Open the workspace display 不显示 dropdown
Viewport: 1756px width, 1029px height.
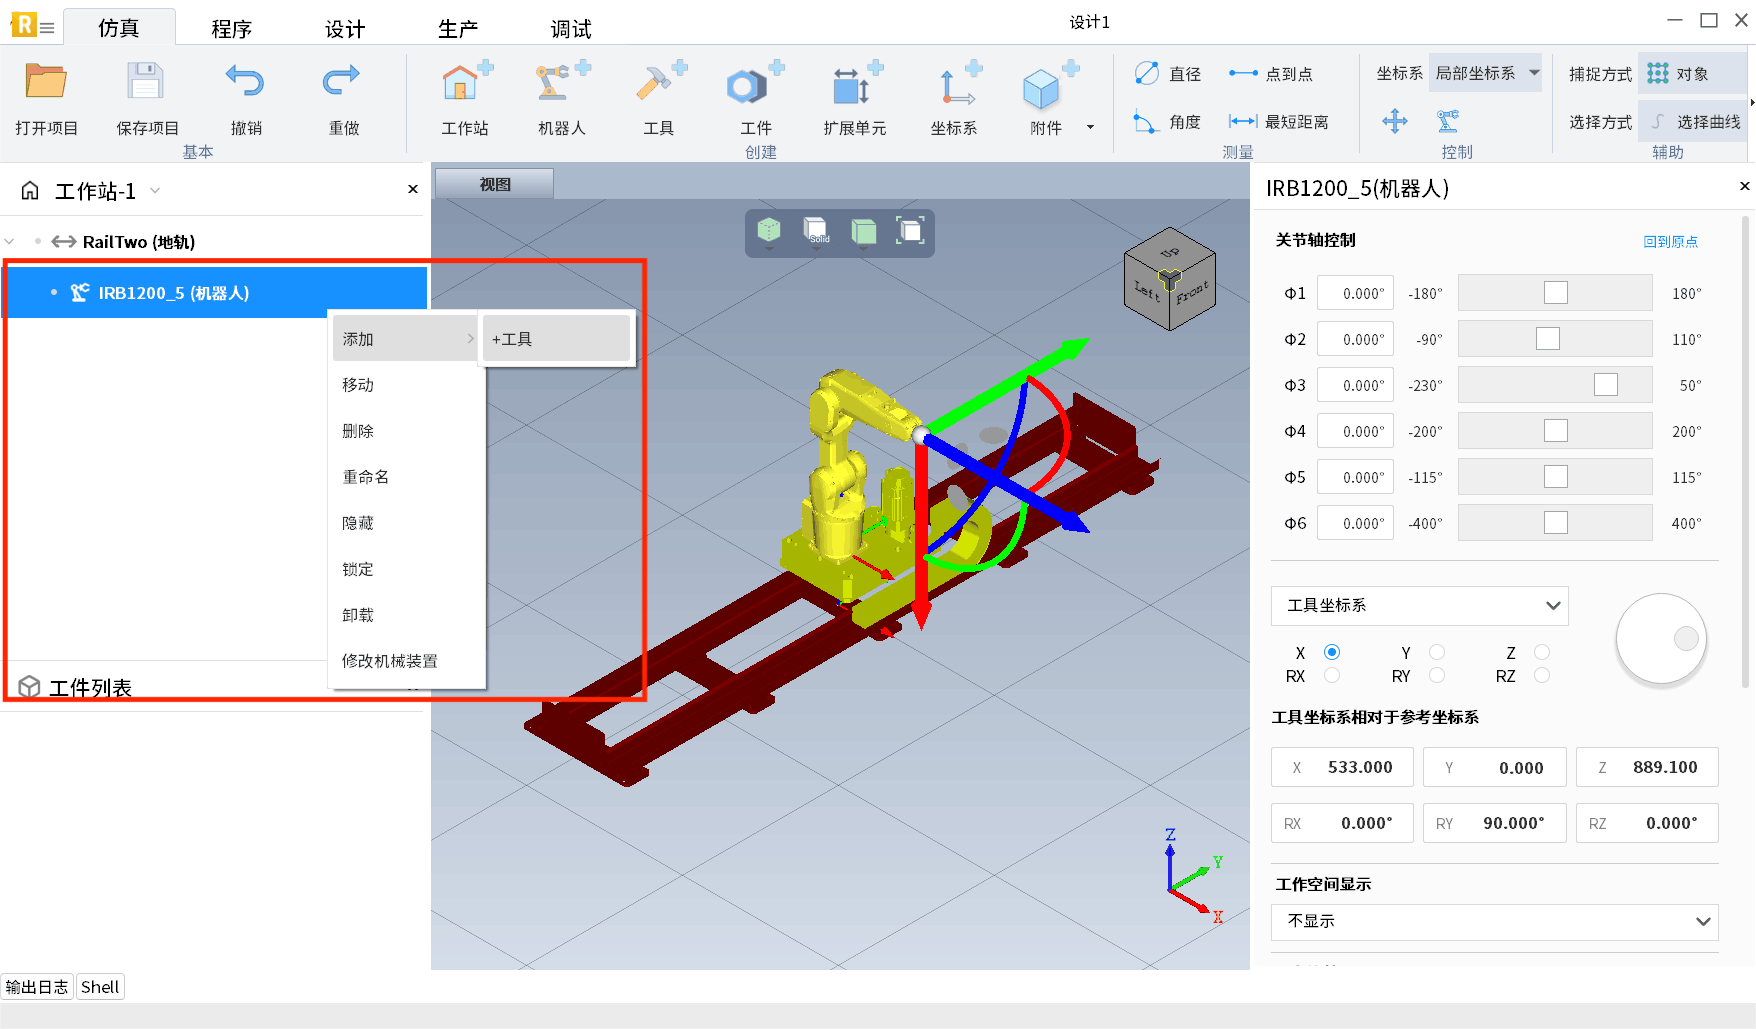(x=1494, y=922)
